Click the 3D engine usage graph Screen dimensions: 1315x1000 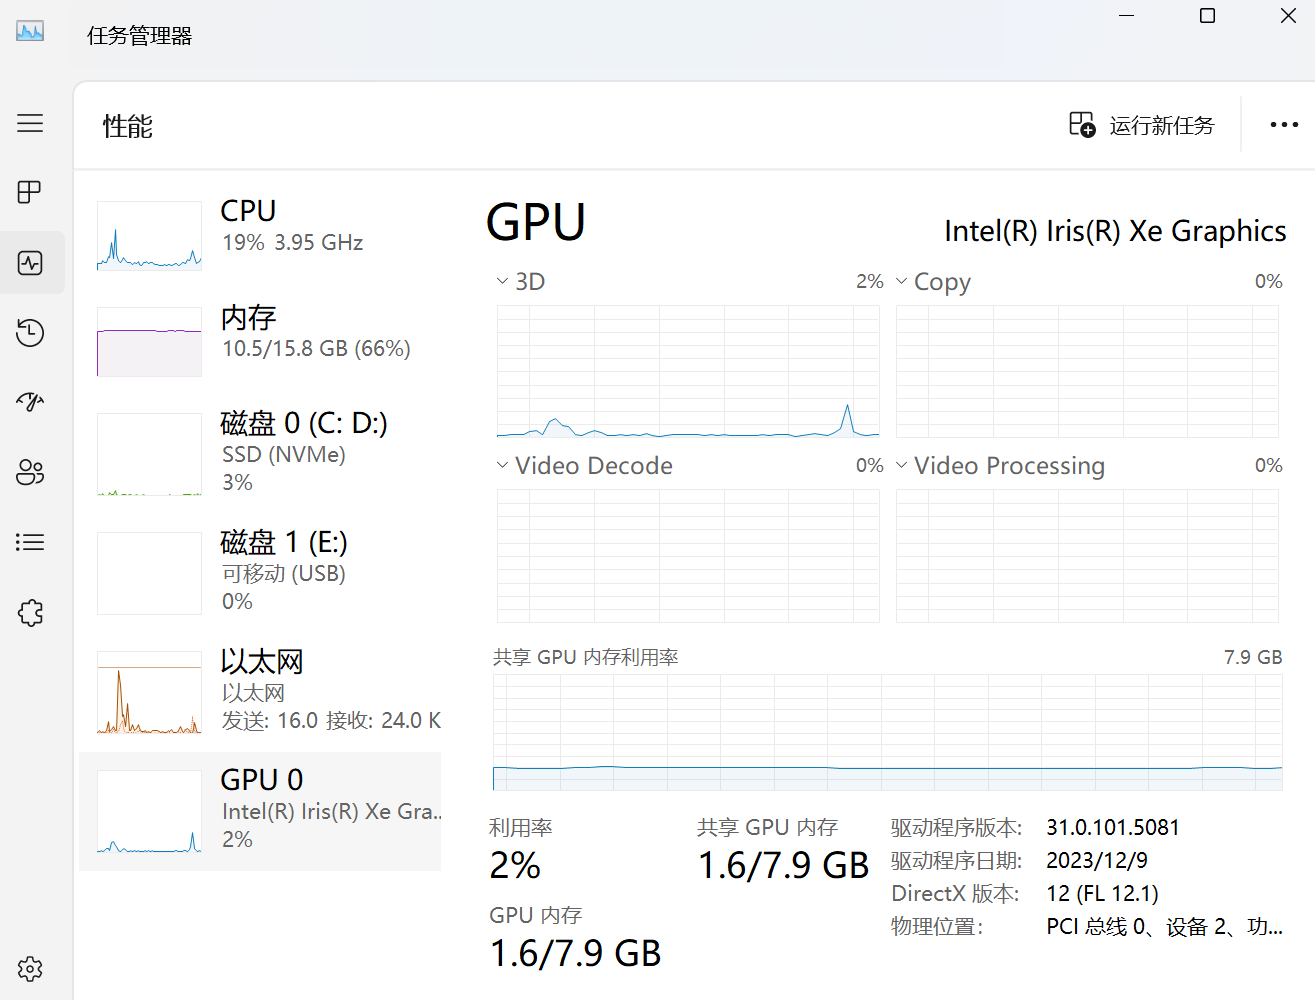pyautogui.click(x=688, y=371)
